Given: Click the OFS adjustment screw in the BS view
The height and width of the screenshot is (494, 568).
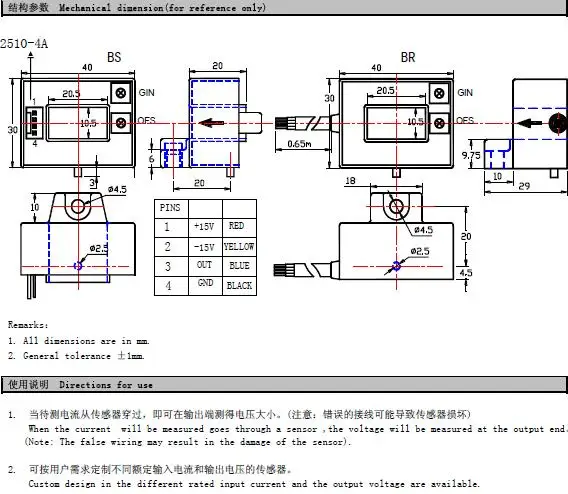Looking at the screenshot, I should [121, 123].
